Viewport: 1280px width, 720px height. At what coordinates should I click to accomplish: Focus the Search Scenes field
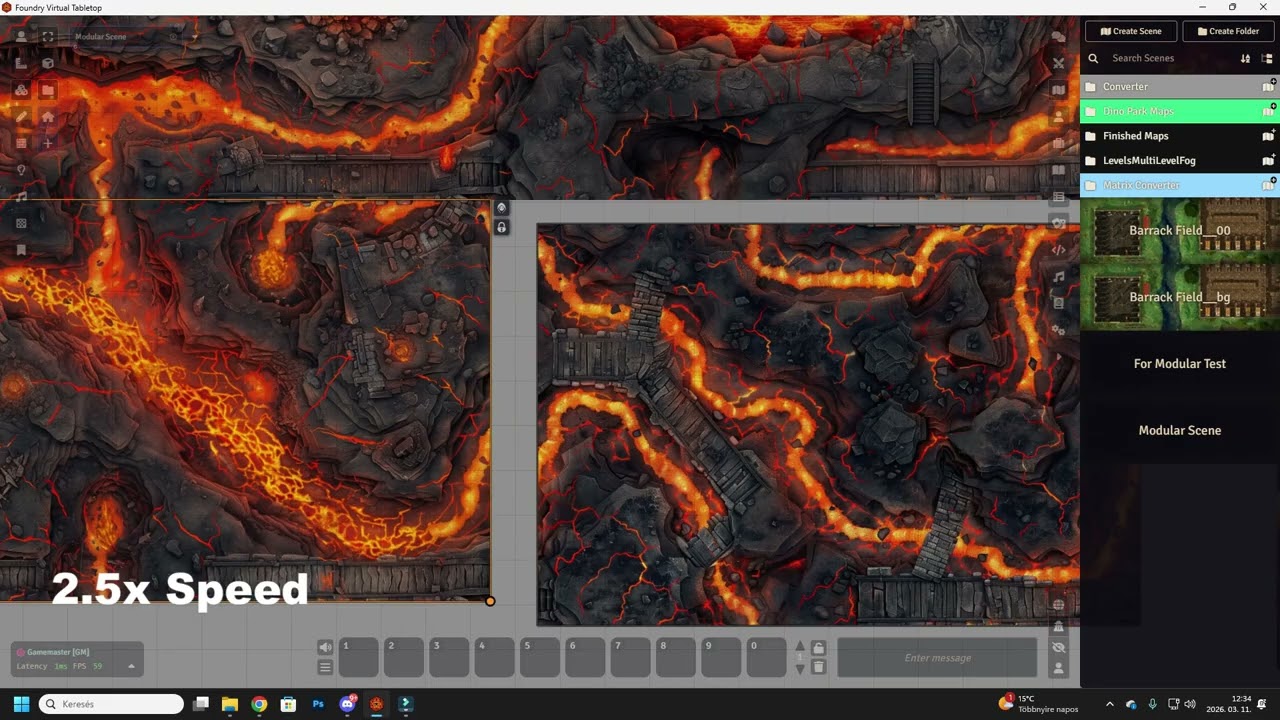point(1170,58)
